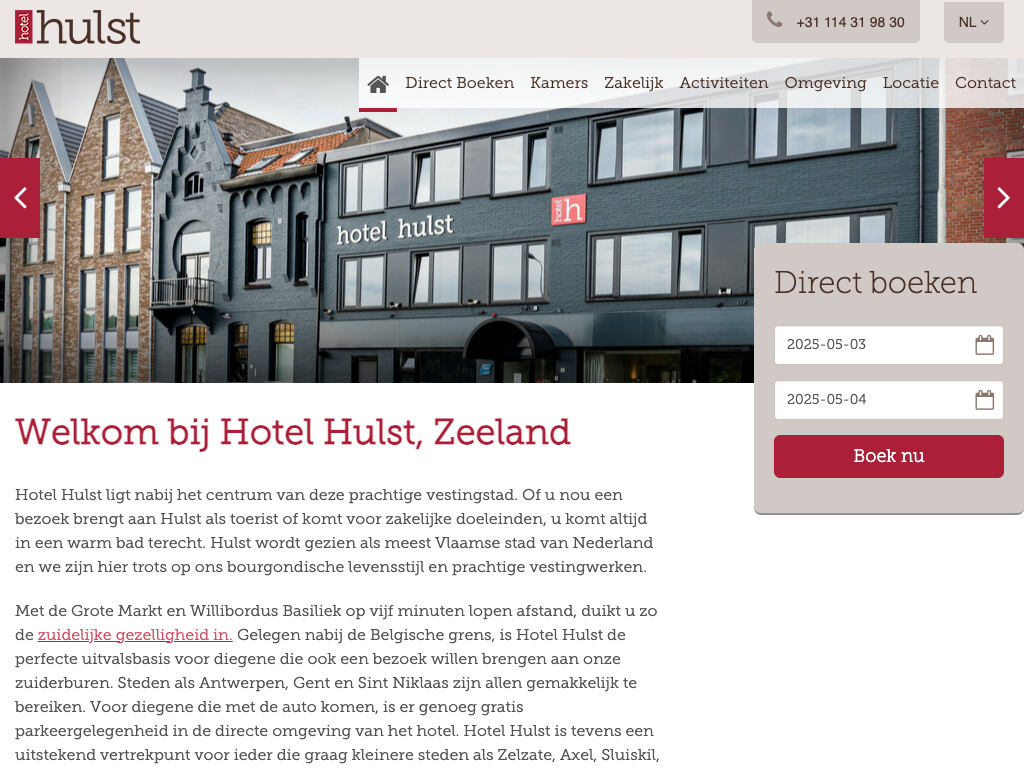
Task: Click the phone icon in header
Action: [x=775, y=20]
